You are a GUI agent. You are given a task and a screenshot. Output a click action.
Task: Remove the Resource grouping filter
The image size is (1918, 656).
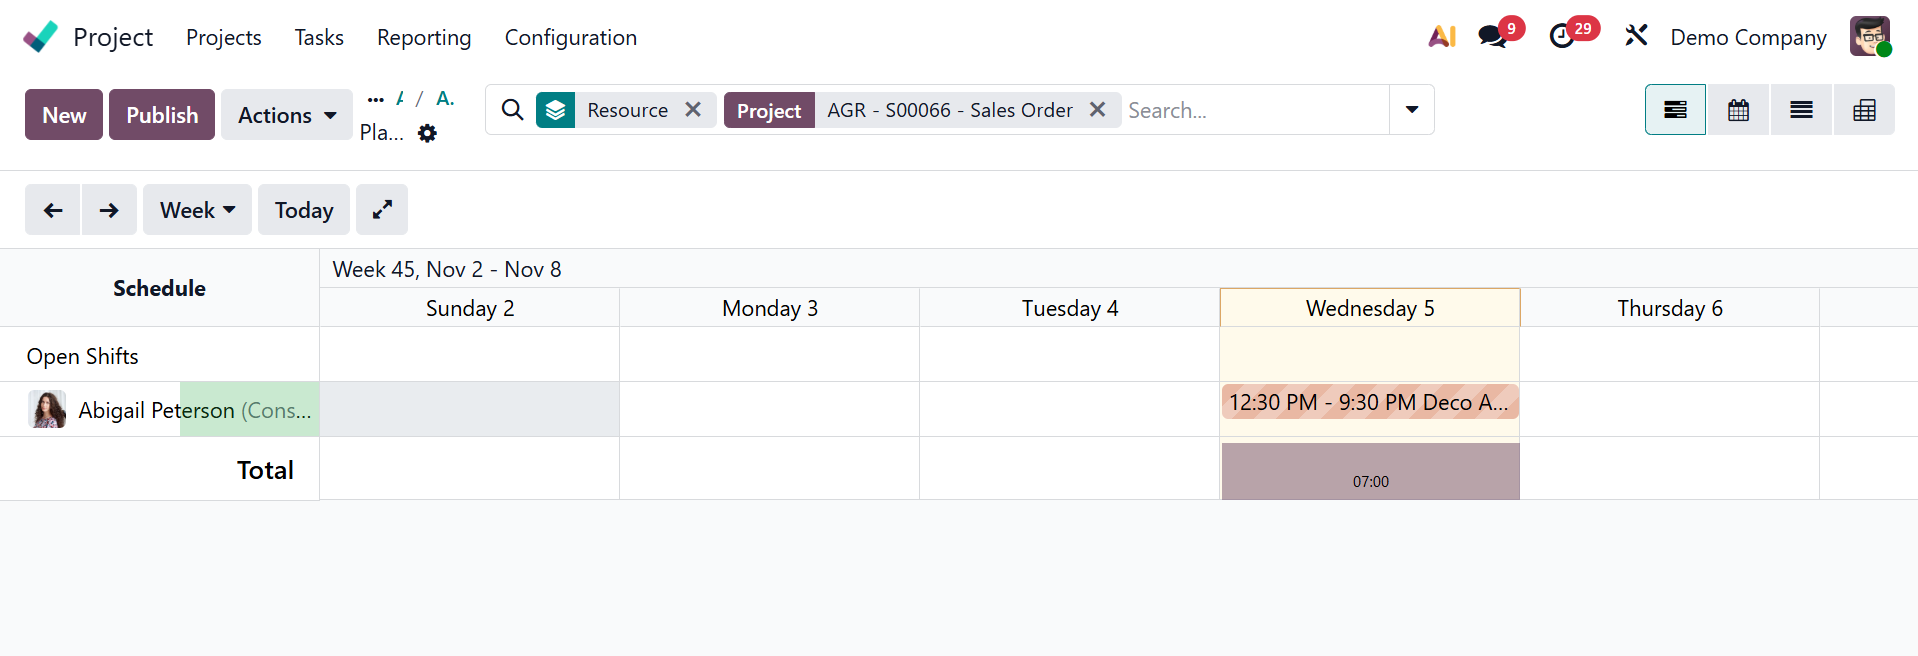(x=693, y=110)
